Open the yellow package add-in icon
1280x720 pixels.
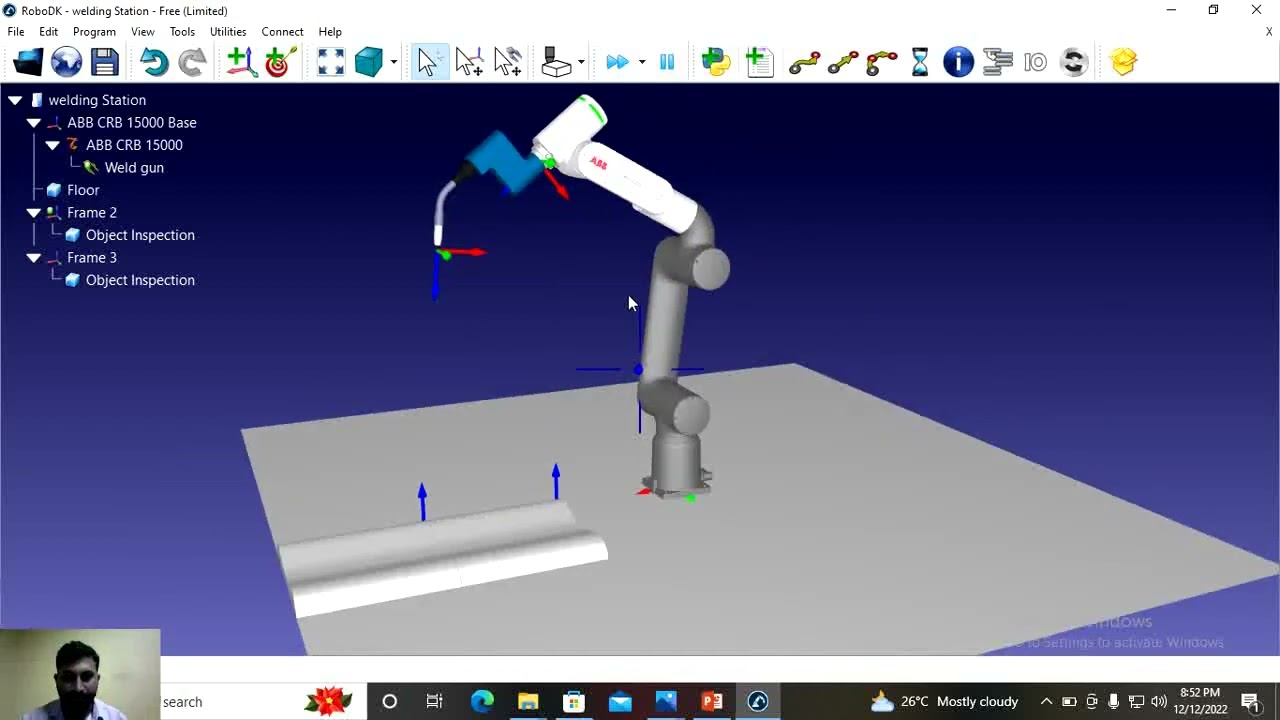point(1123,62)
